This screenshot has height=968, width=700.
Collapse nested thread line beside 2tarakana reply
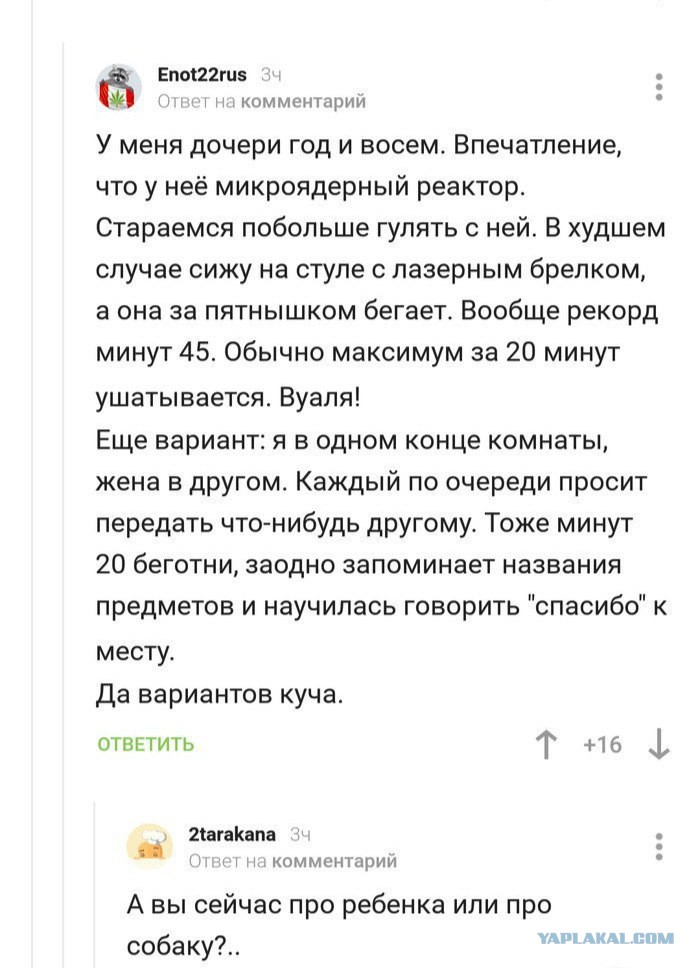(x=95, y=885)
